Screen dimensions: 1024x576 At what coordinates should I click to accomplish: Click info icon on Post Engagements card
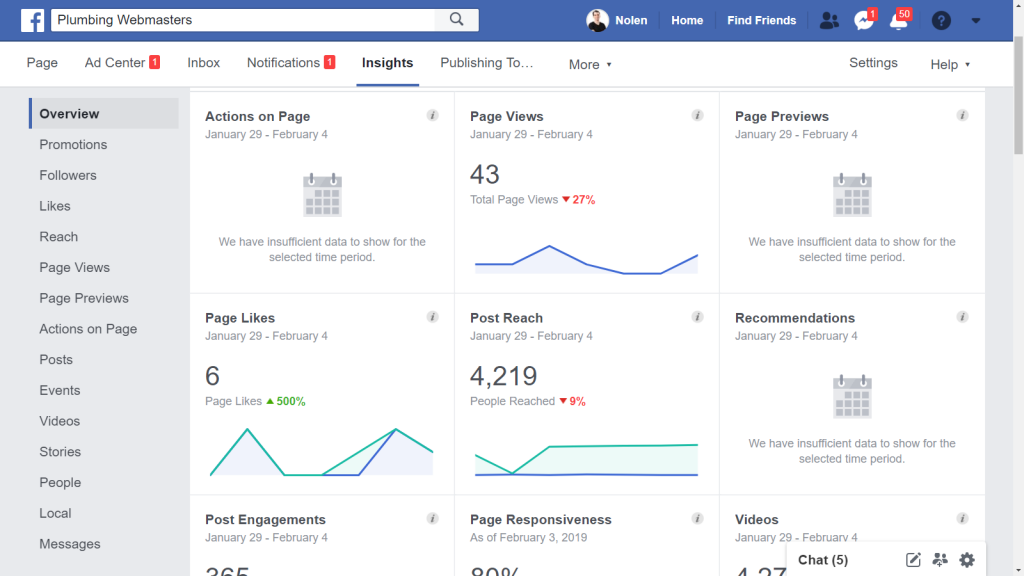pyautogui.click(x=432, y=519)
